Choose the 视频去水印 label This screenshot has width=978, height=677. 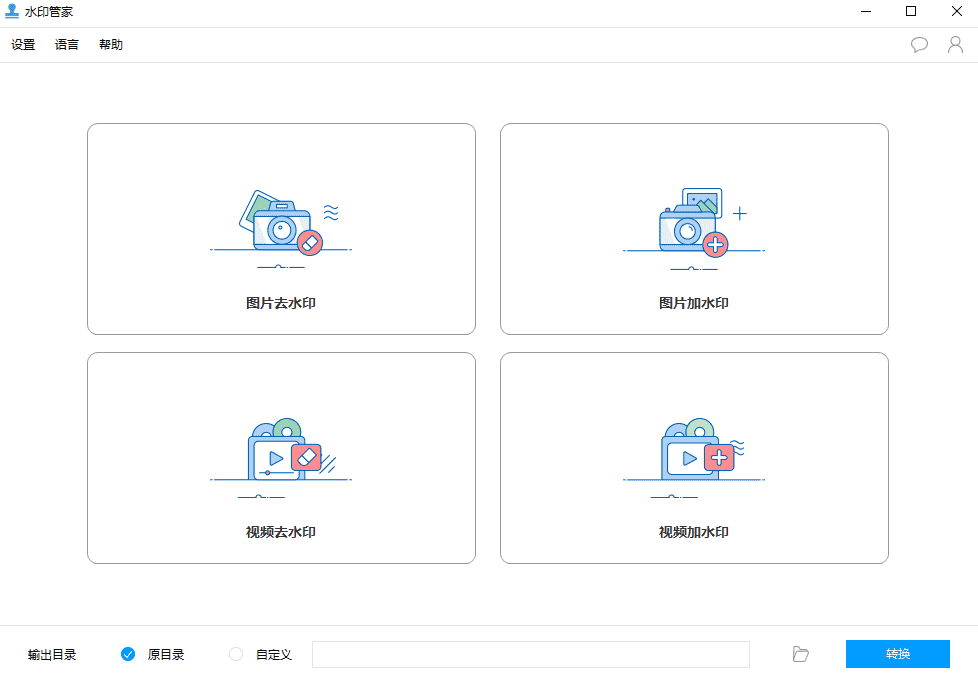281,532
